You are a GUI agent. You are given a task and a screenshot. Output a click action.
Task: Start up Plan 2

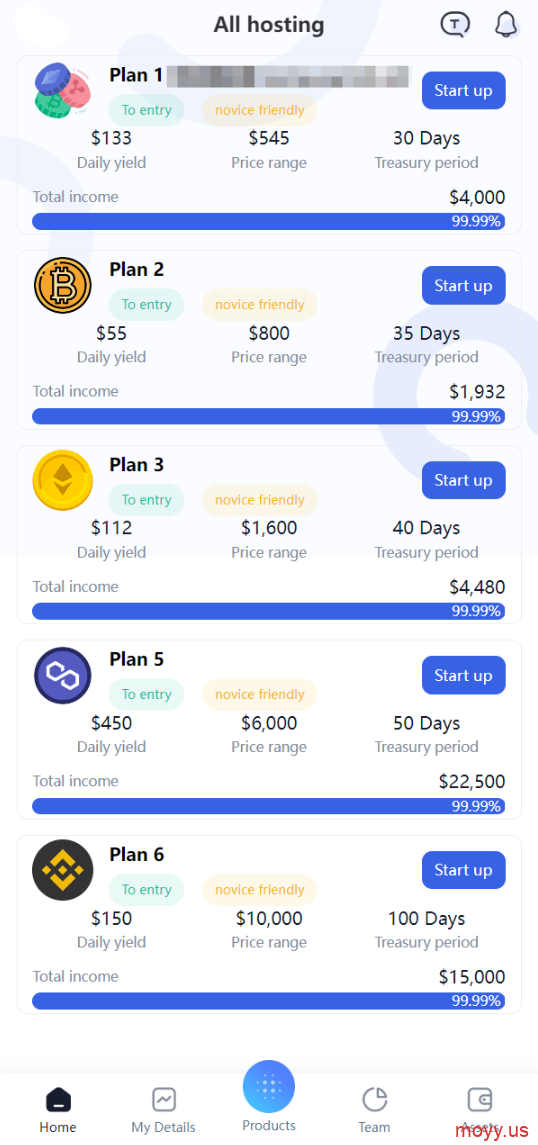[x=464, y=286]
